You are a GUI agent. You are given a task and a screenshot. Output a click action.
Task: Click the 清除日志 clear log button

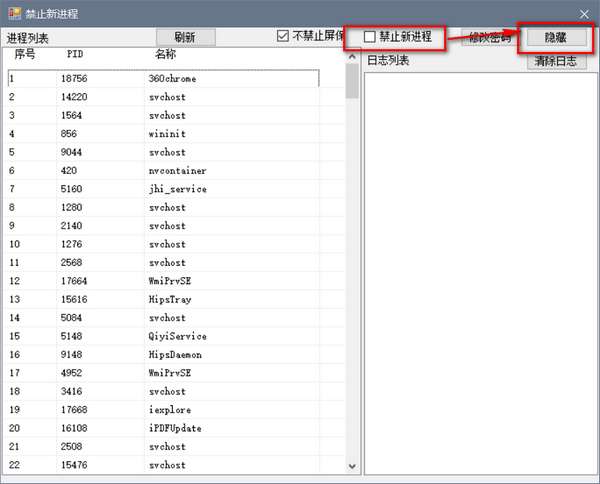pos(557,61)
